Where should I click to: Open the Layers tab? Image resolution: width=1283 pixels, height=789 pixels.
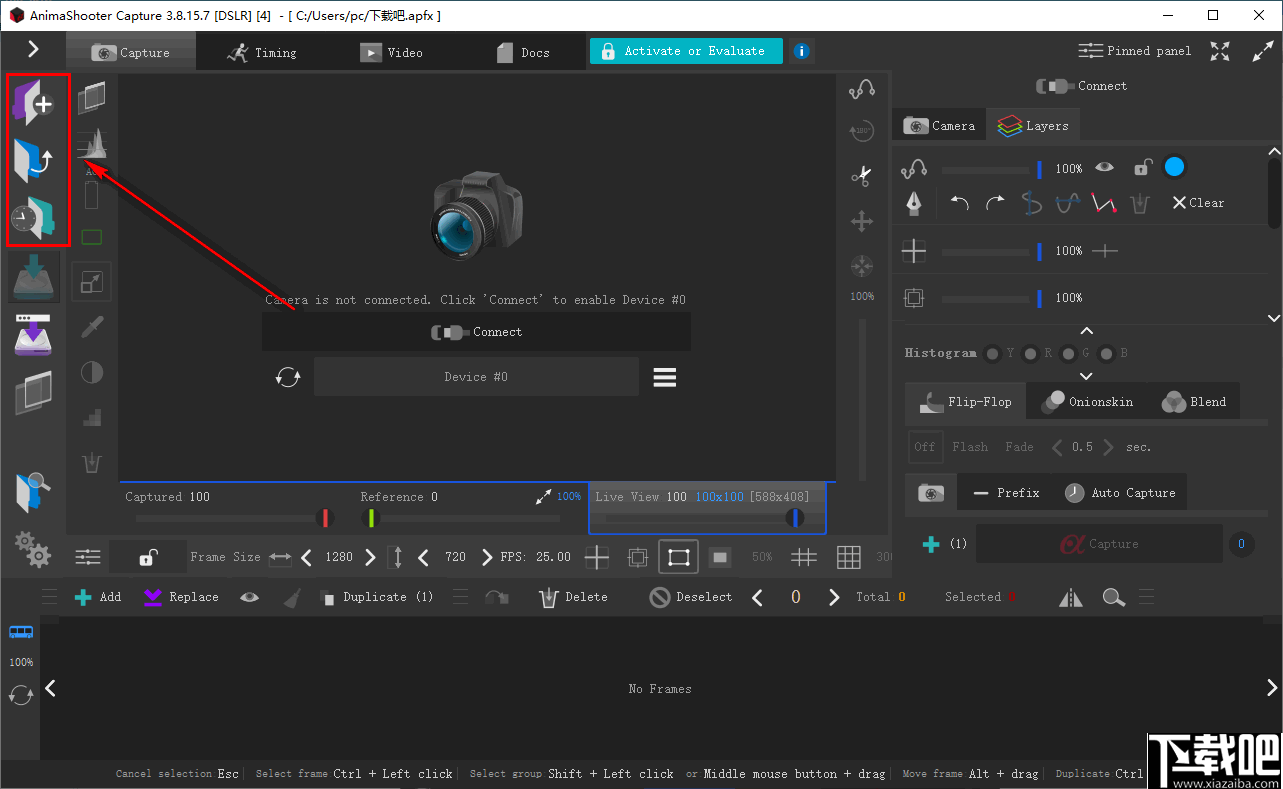[1033, 126]
